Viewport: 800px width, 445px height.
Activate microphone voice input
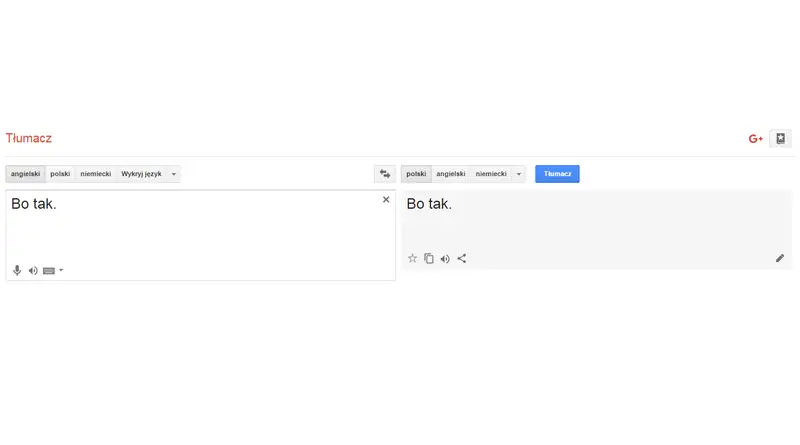[17, 270]
